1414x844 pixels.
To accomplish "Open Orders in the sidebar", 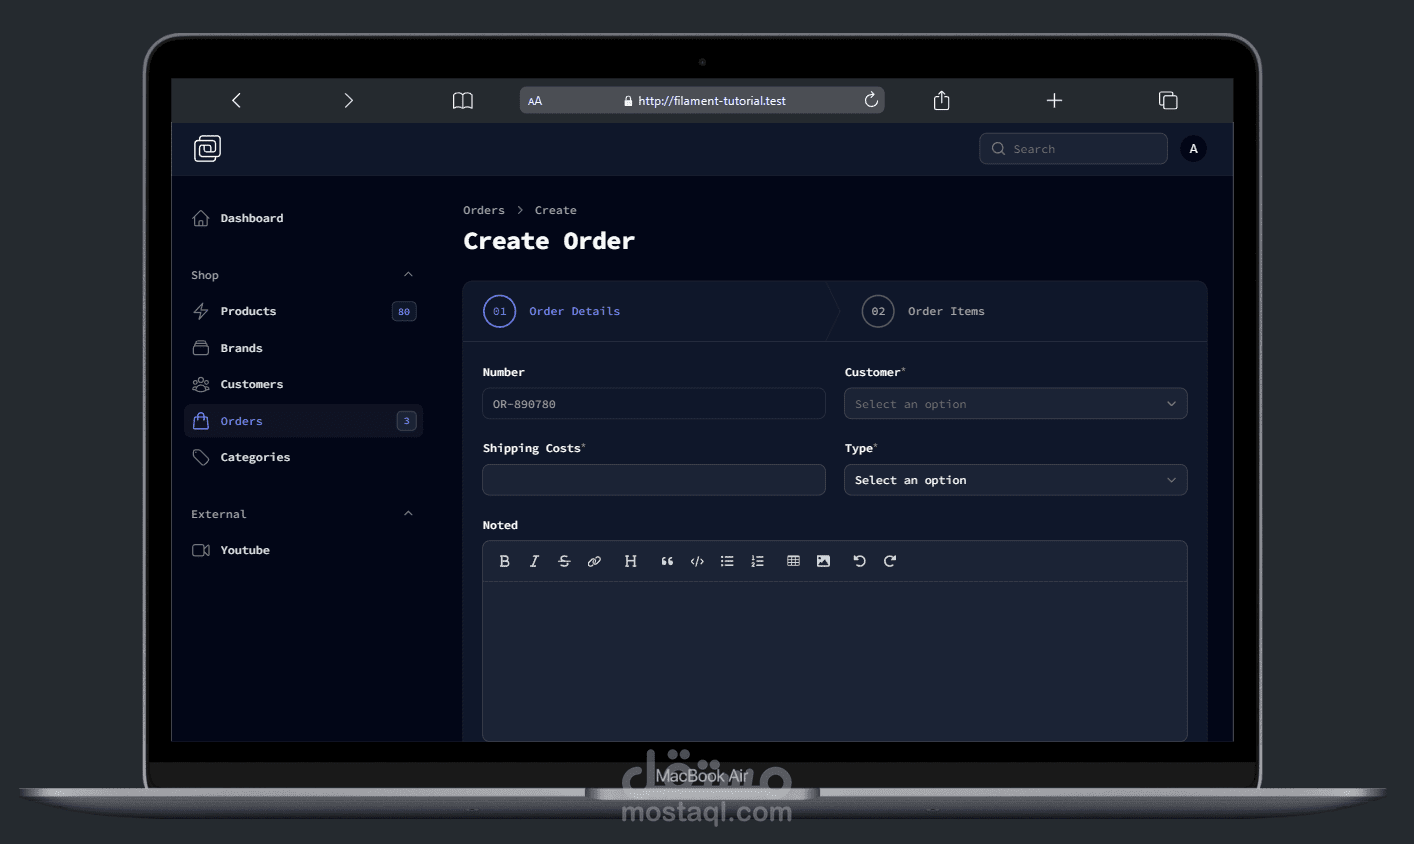I will tap(303, 421).
